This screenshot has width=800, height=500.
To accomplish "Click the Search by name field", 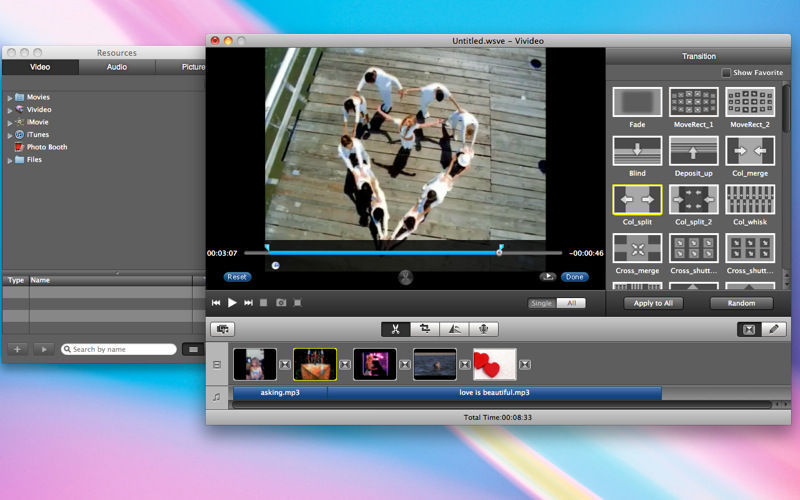I will 119,349.
